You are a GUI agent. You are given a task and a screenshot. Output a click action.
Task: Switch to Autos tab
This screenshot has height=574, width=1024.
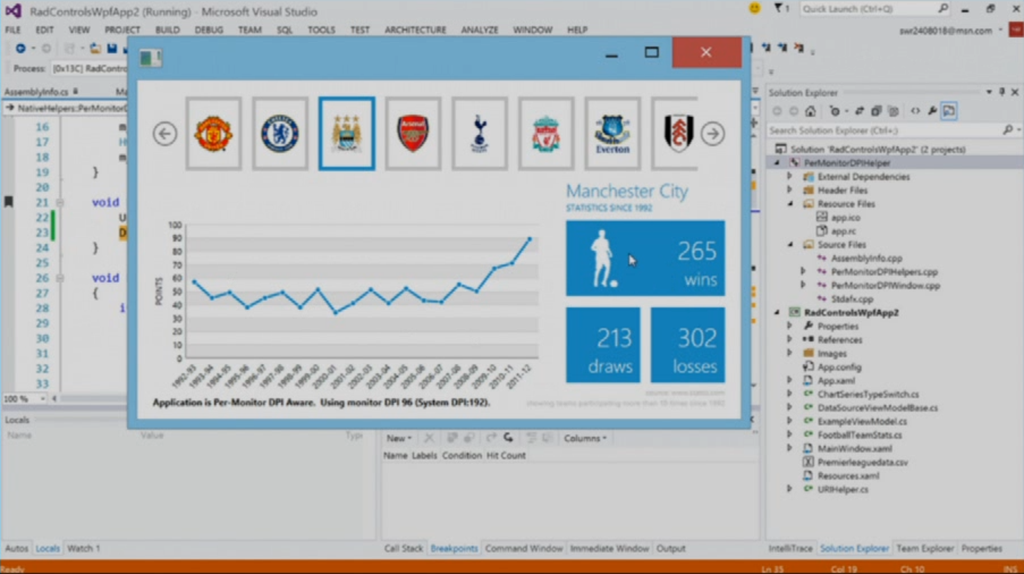click(16, 549)
